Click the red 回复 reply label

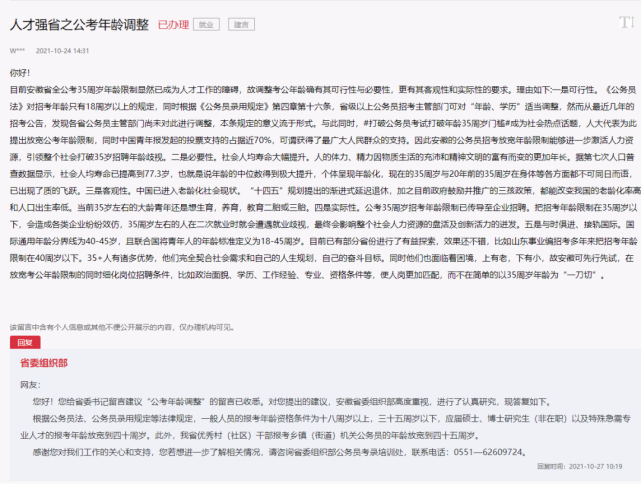[x=25, y=342]
